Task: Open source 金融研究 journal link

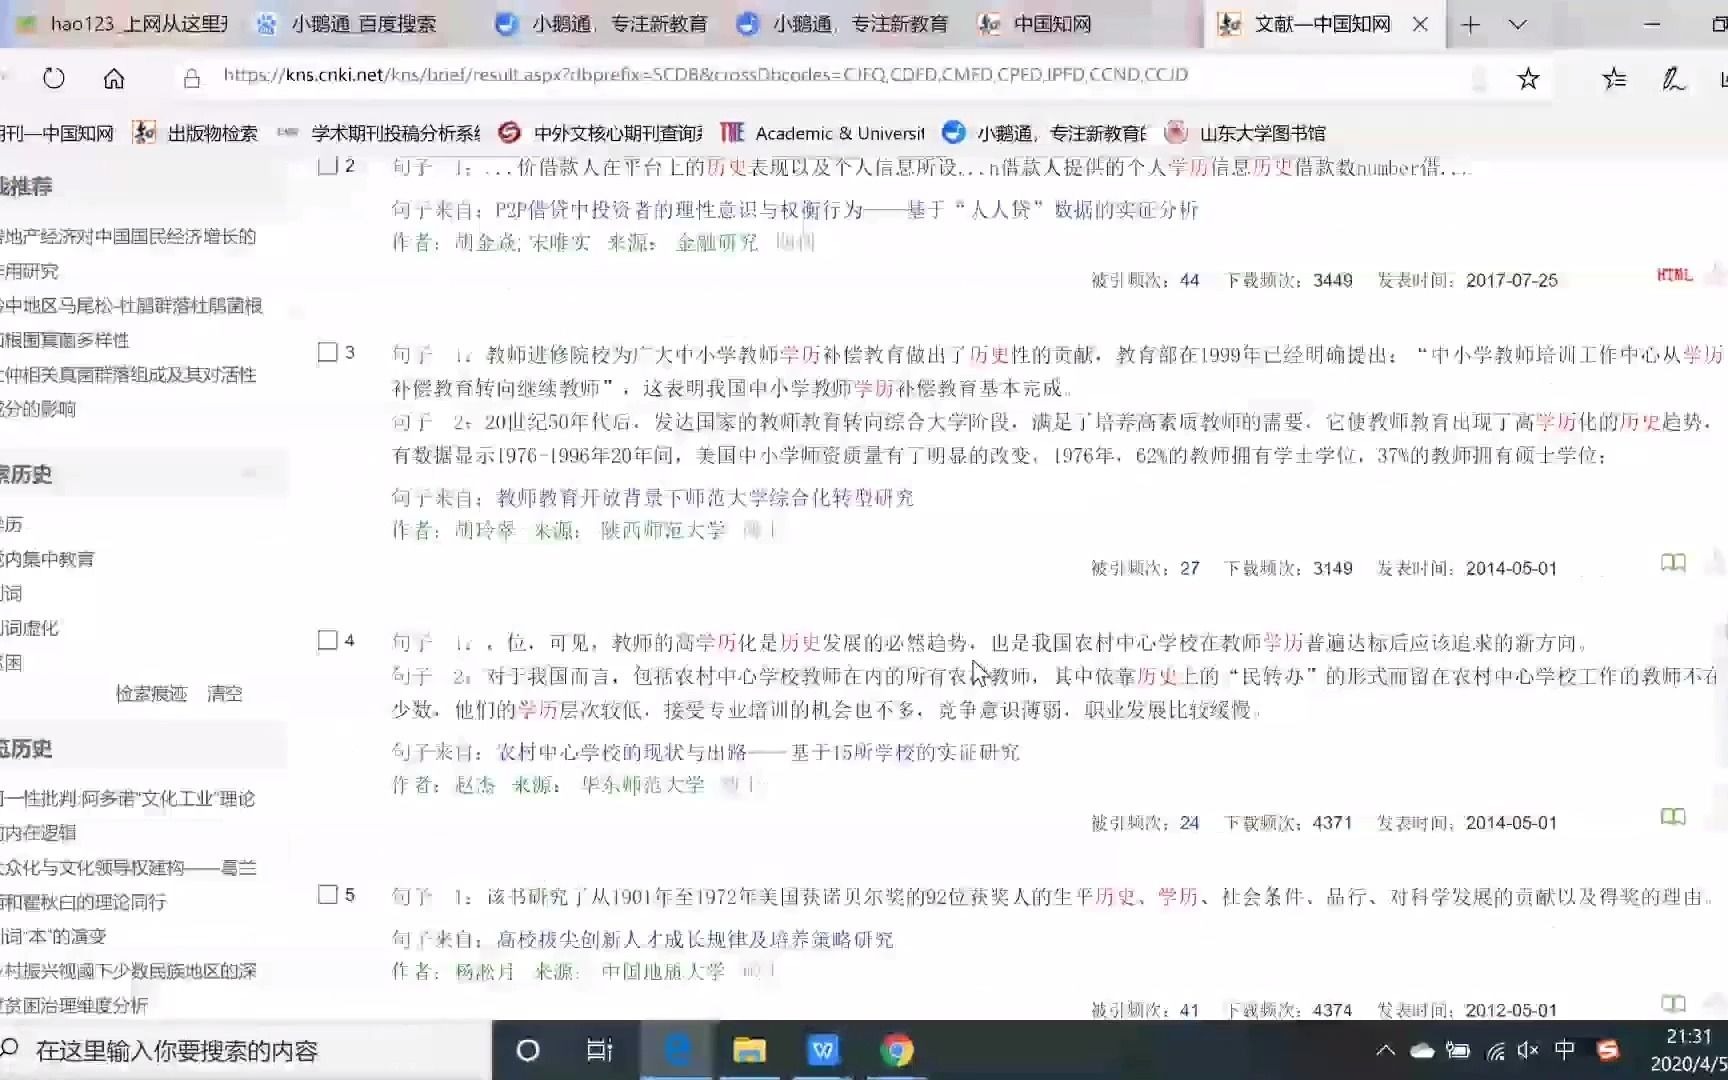Action: (x=717, y=243)
